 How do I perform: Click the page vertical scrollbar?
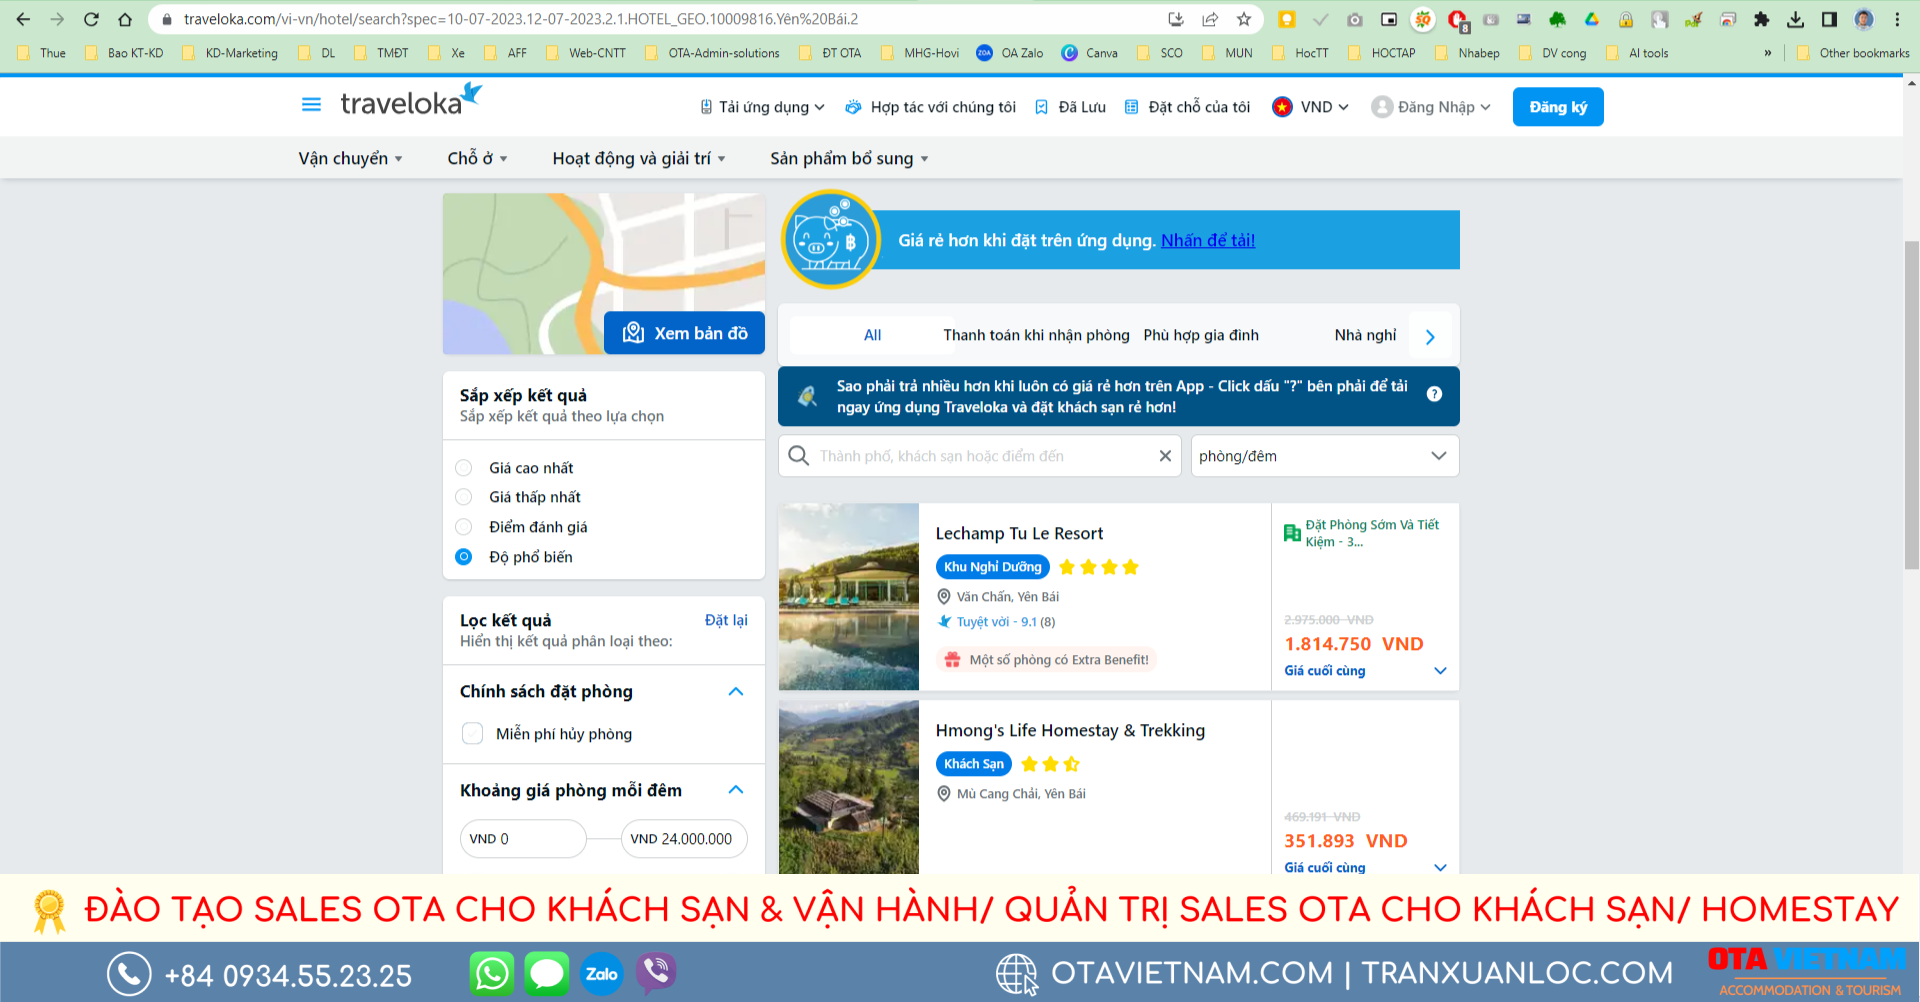coord(1911,405)
